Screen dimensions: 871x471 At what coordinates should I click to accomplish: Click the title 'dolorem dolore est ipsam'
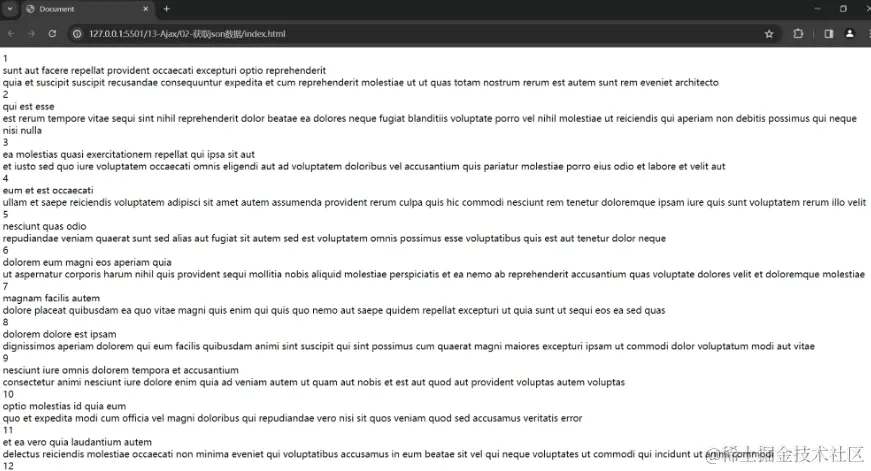point(59,334)
